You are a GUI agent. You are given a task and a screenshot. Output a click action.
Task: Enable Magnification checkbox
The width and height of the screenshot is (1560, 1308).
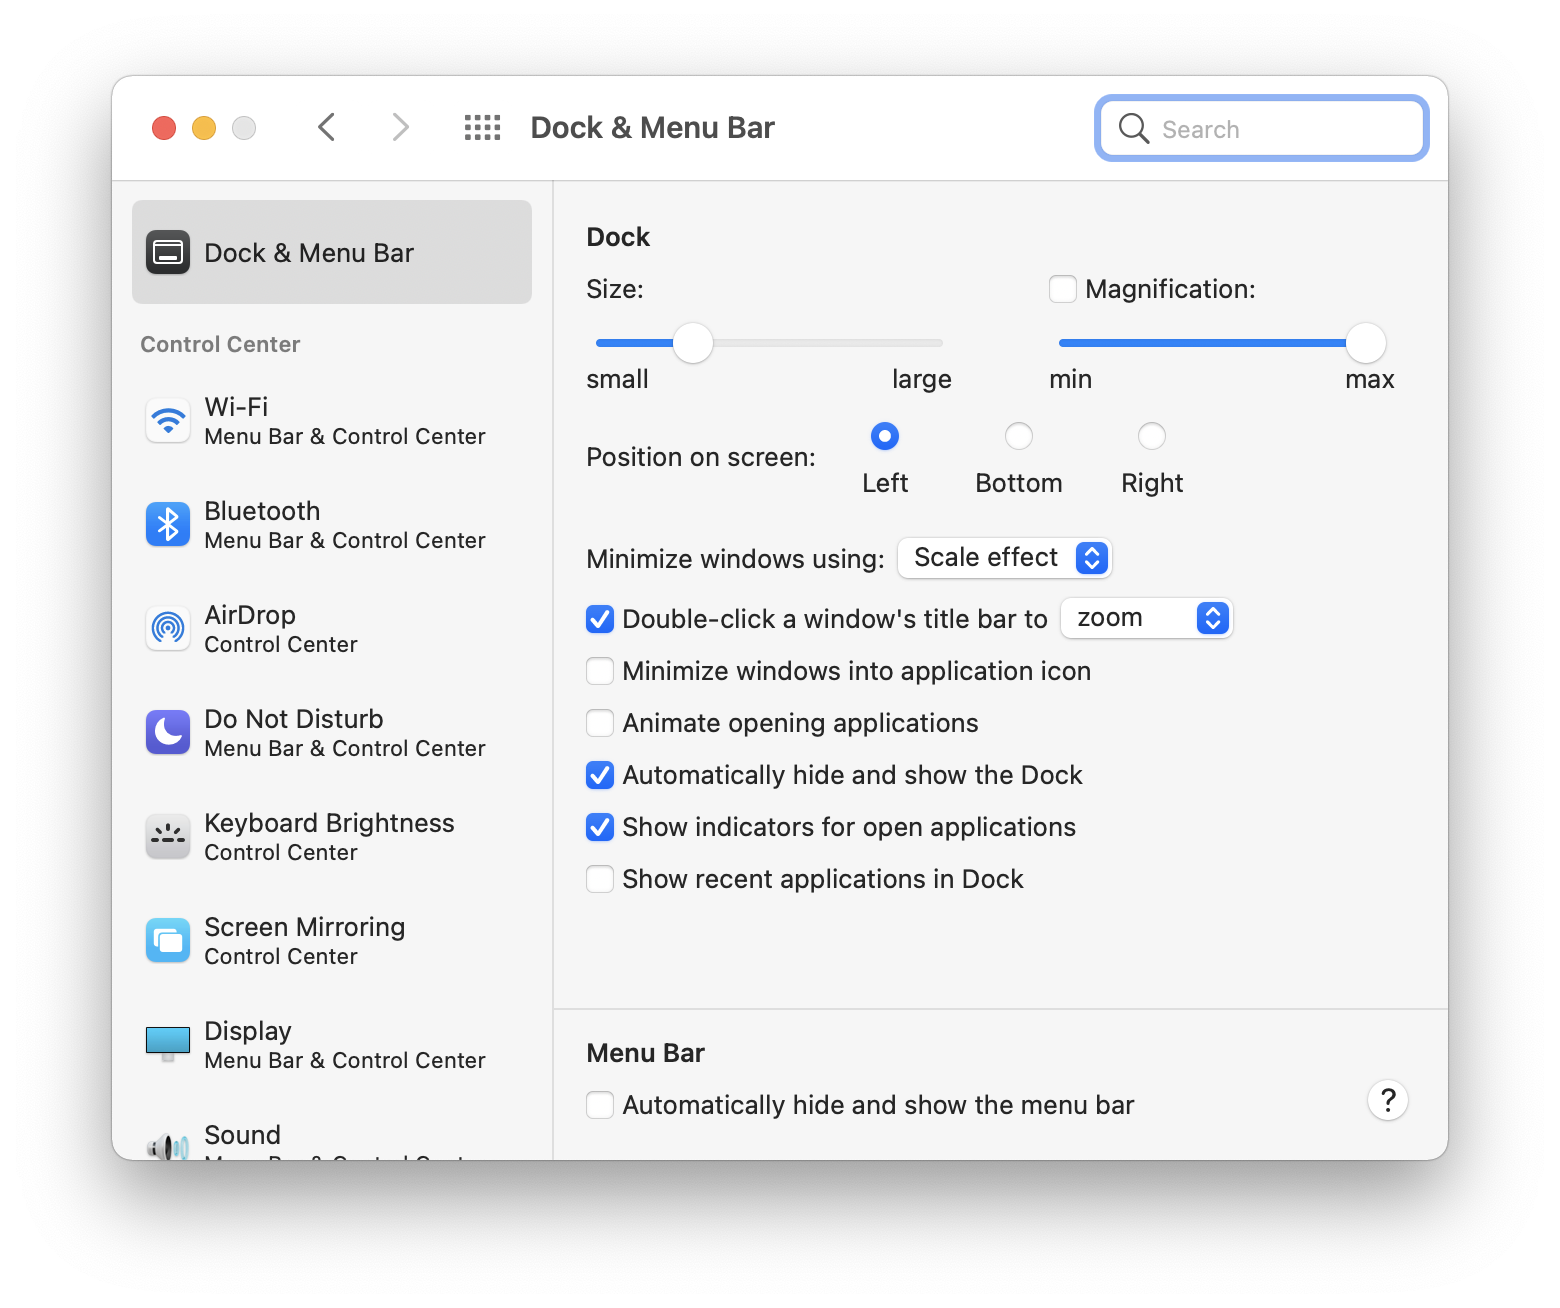[1062, 288]
